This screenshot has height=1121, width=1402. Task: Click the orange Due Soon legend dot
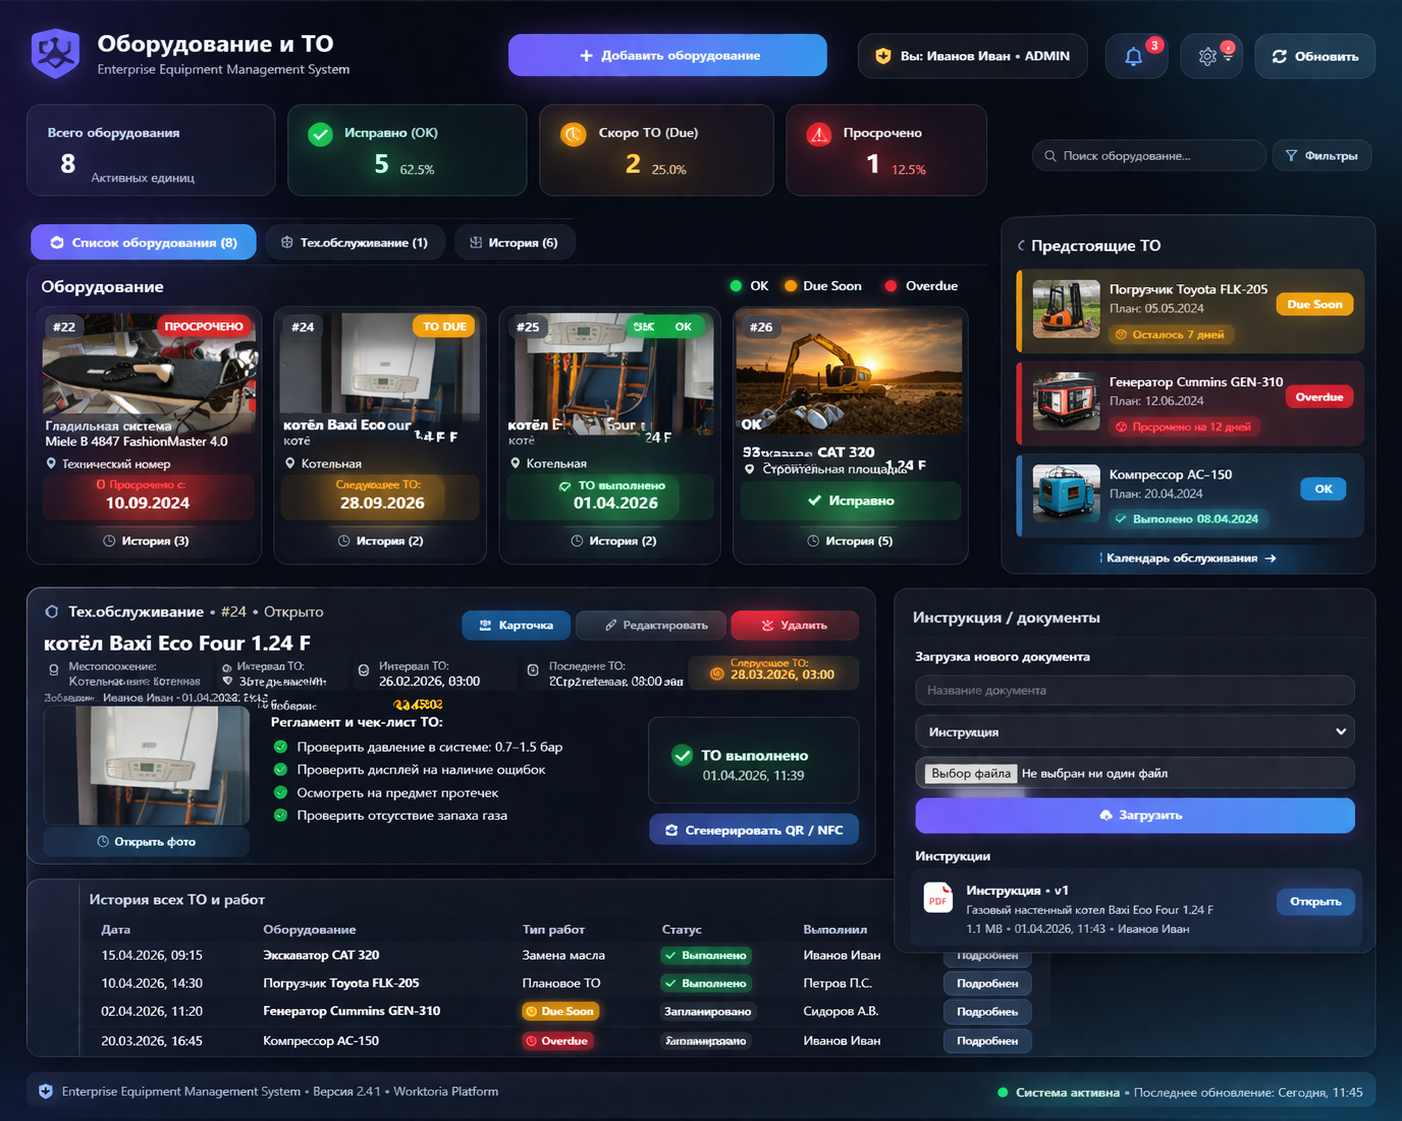click(x=791, y=286)
